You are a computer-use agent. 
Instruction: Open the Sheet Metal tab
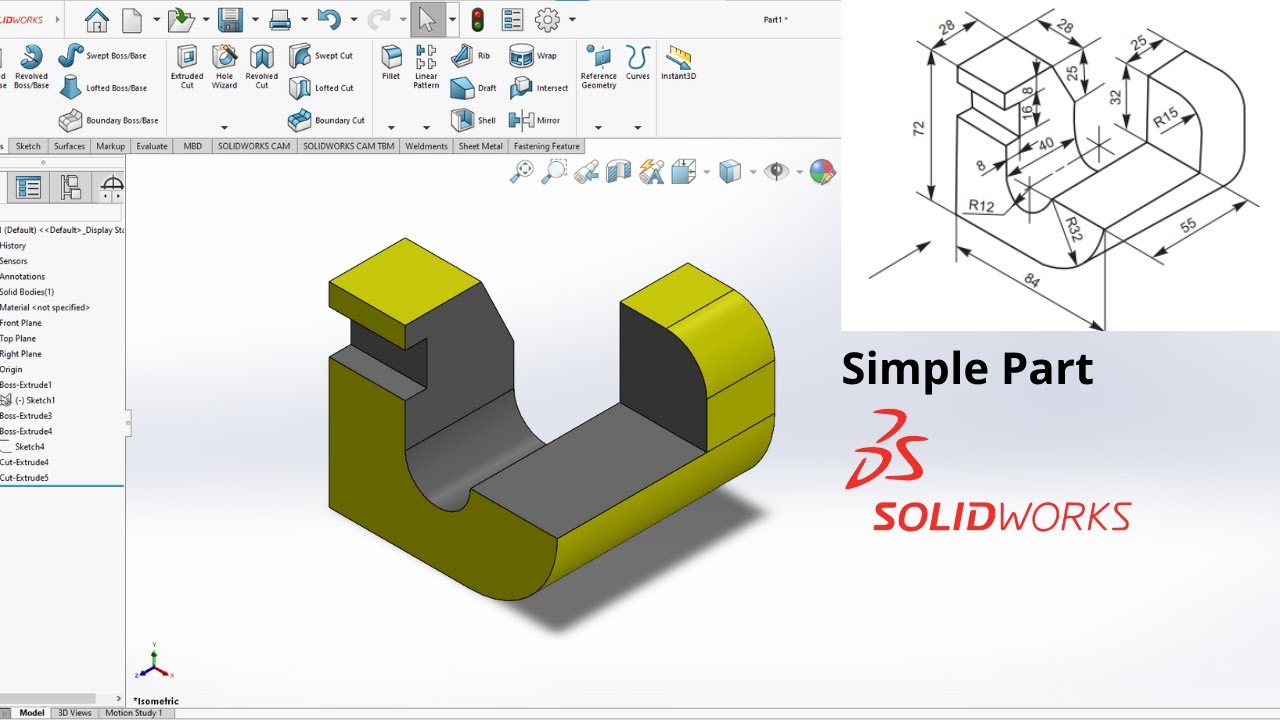click(x=481, y=146)
